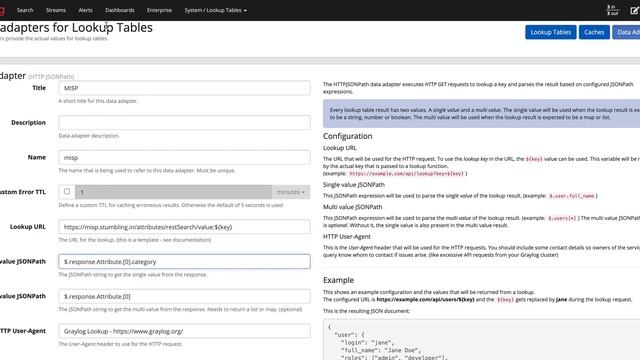Click the Single value JSONPath category field
640x360 pixels.
pos(184,262)
